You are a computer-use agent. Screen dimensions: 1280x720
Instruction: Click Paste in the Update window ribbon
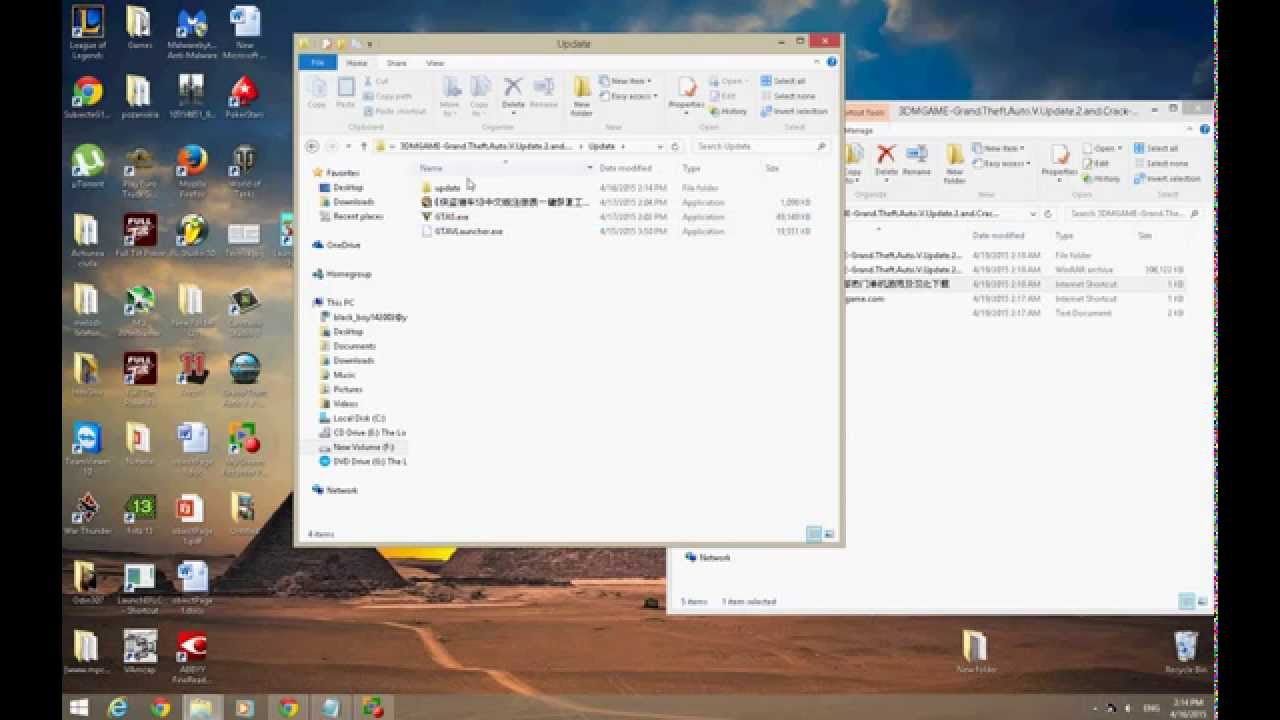345,92
